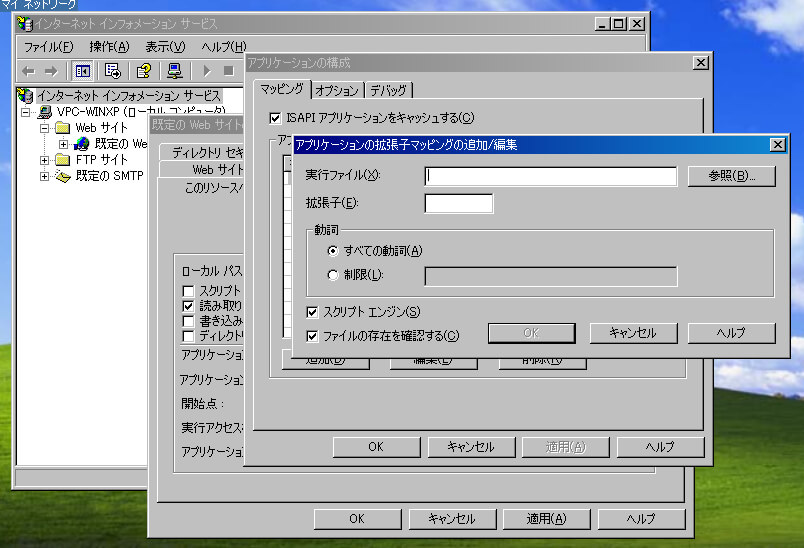Open the 操作 menu

(x=109, y=47)
